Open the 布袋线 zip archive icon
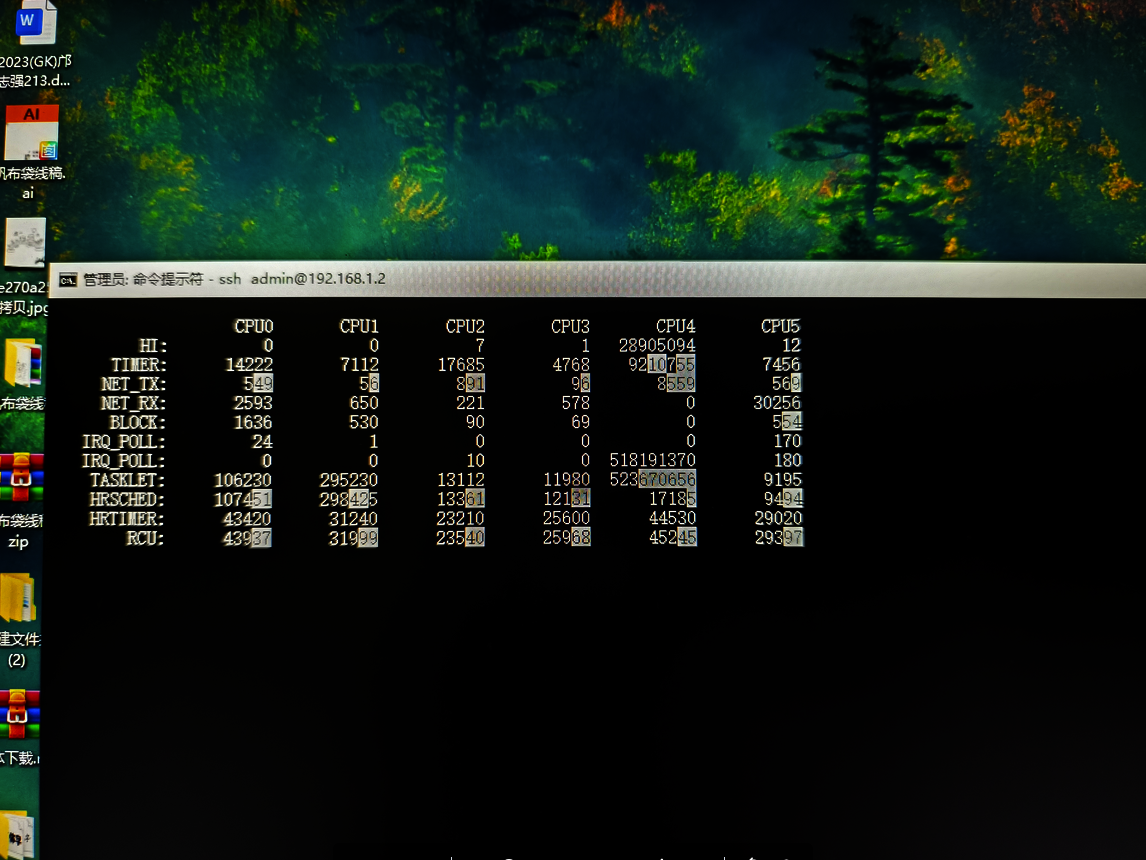 coord(21,478)
